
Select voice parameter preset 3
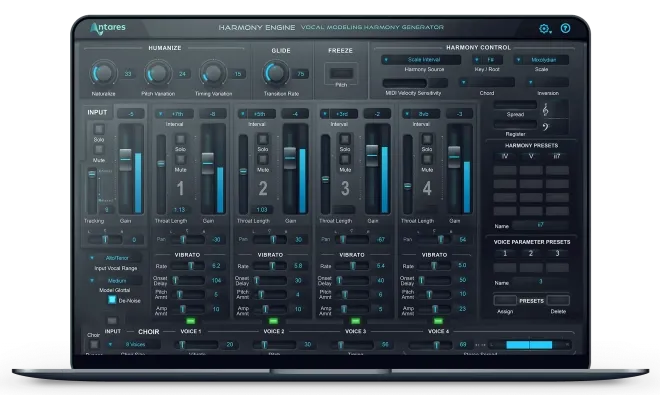[x=557, y=254]
